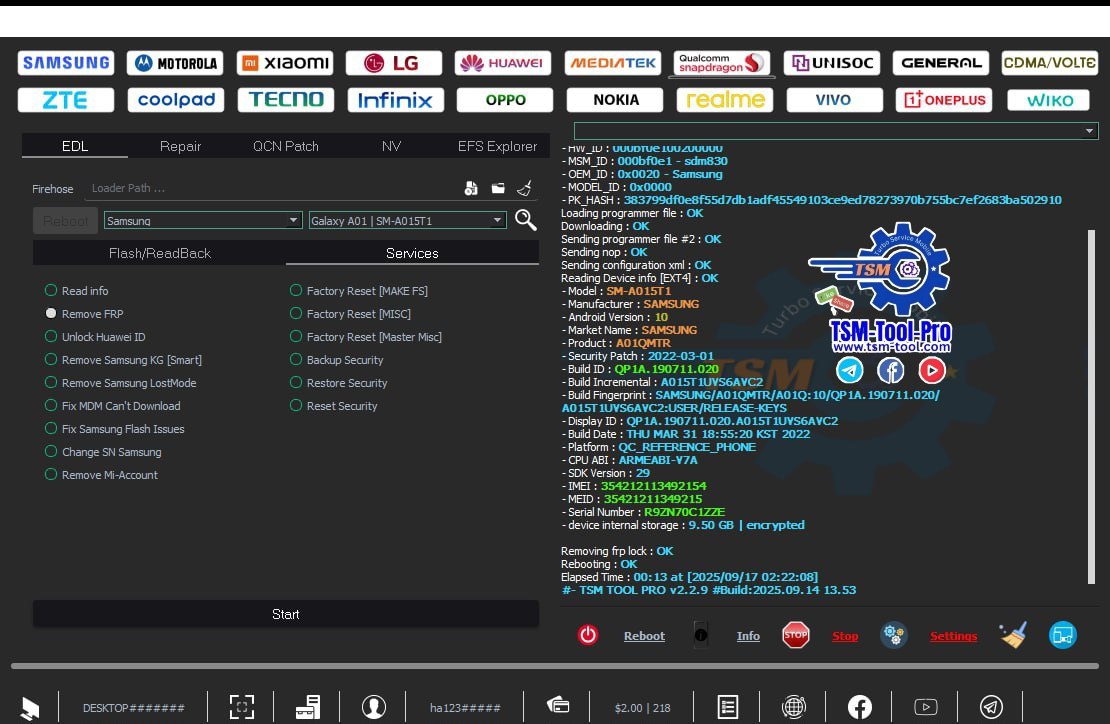Select the Nokia brand logo button

click(x=615, y=100)
